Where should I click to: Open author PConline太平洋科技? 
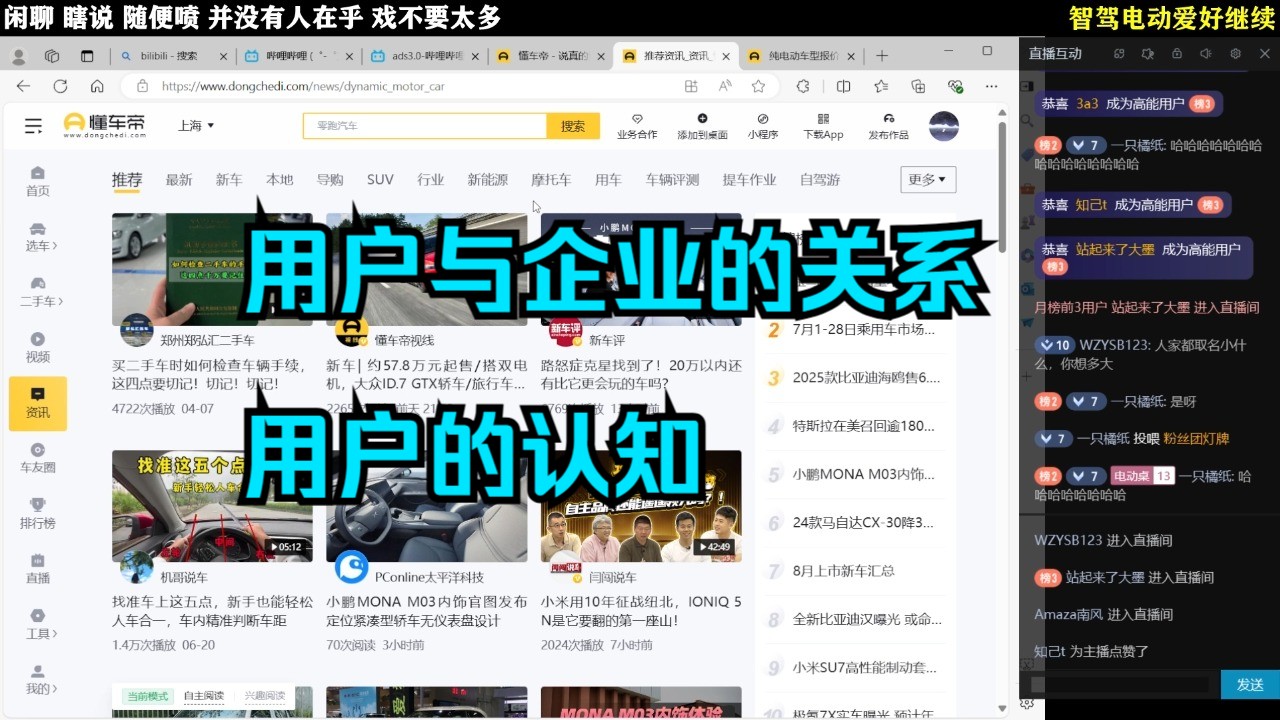point(429,578)
